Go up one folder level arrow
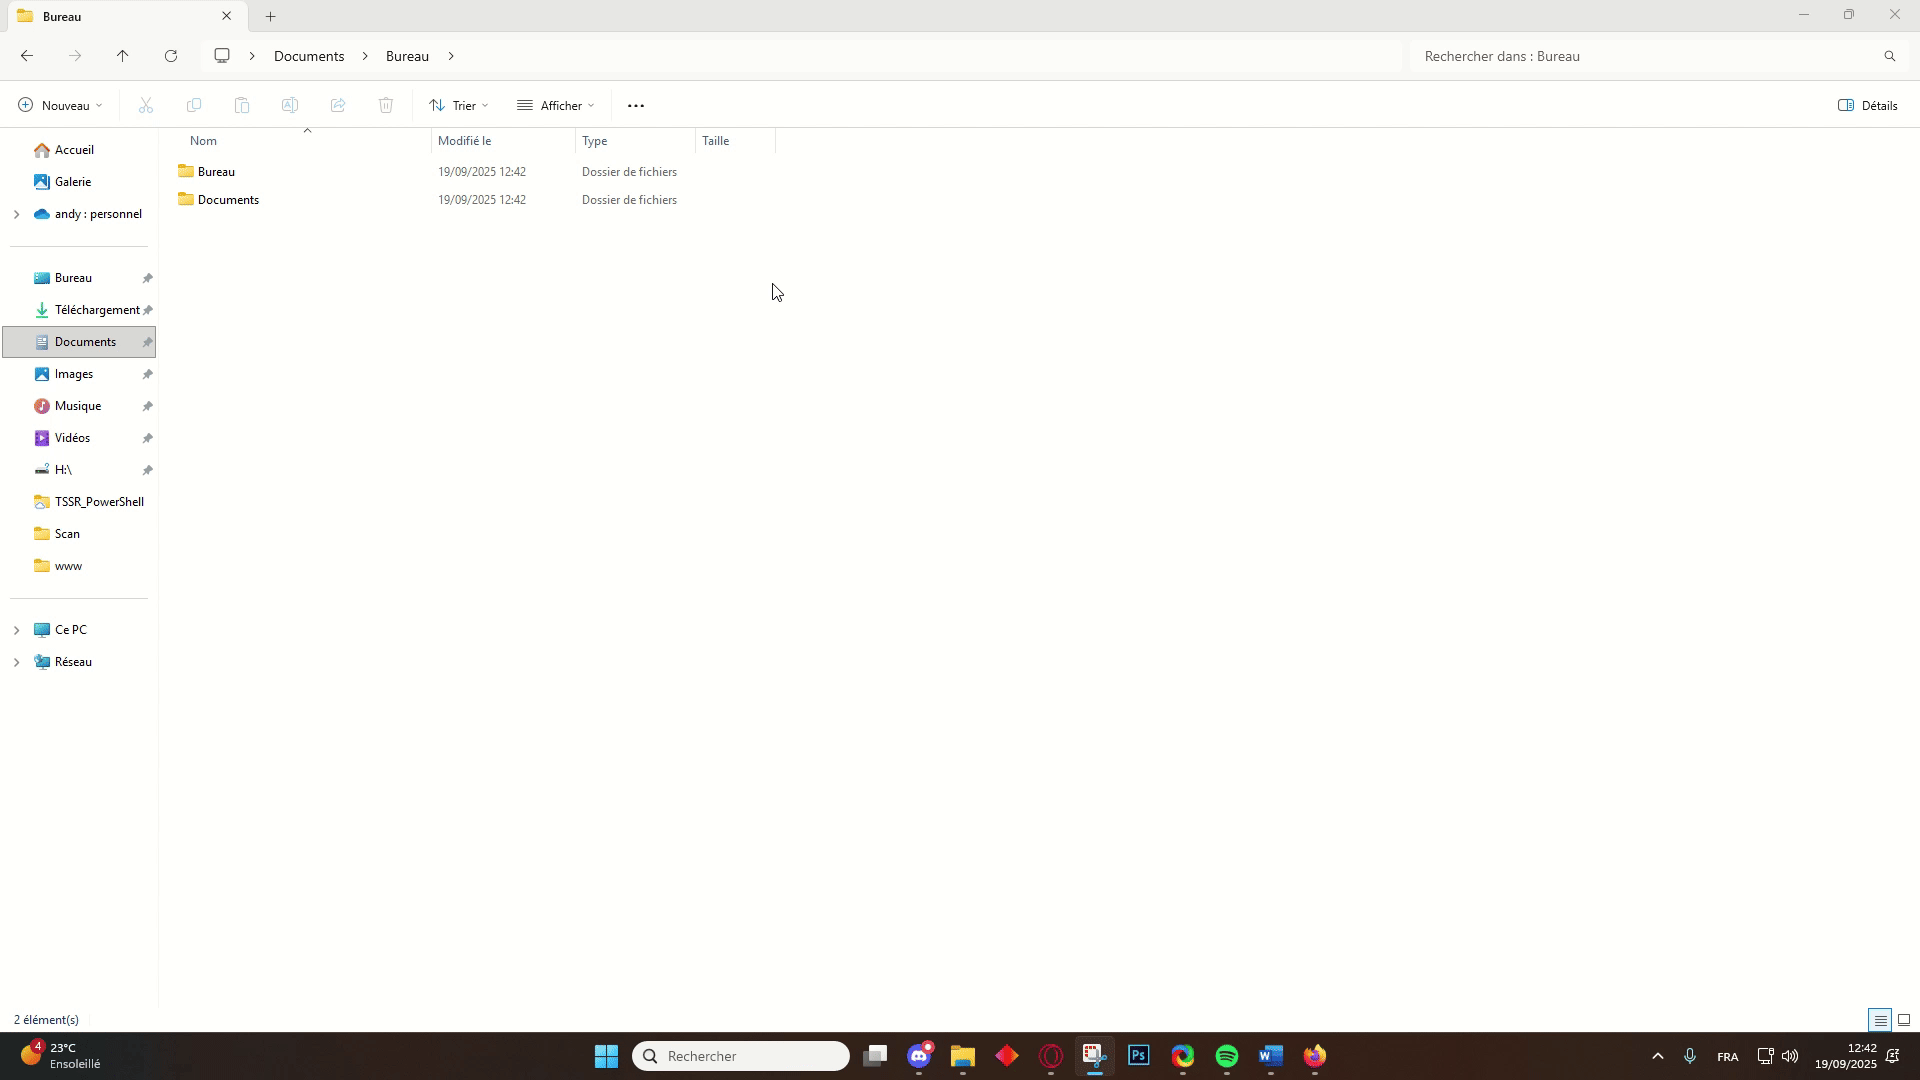Viewport: 1920px width, 1080px height. [123, 56]
